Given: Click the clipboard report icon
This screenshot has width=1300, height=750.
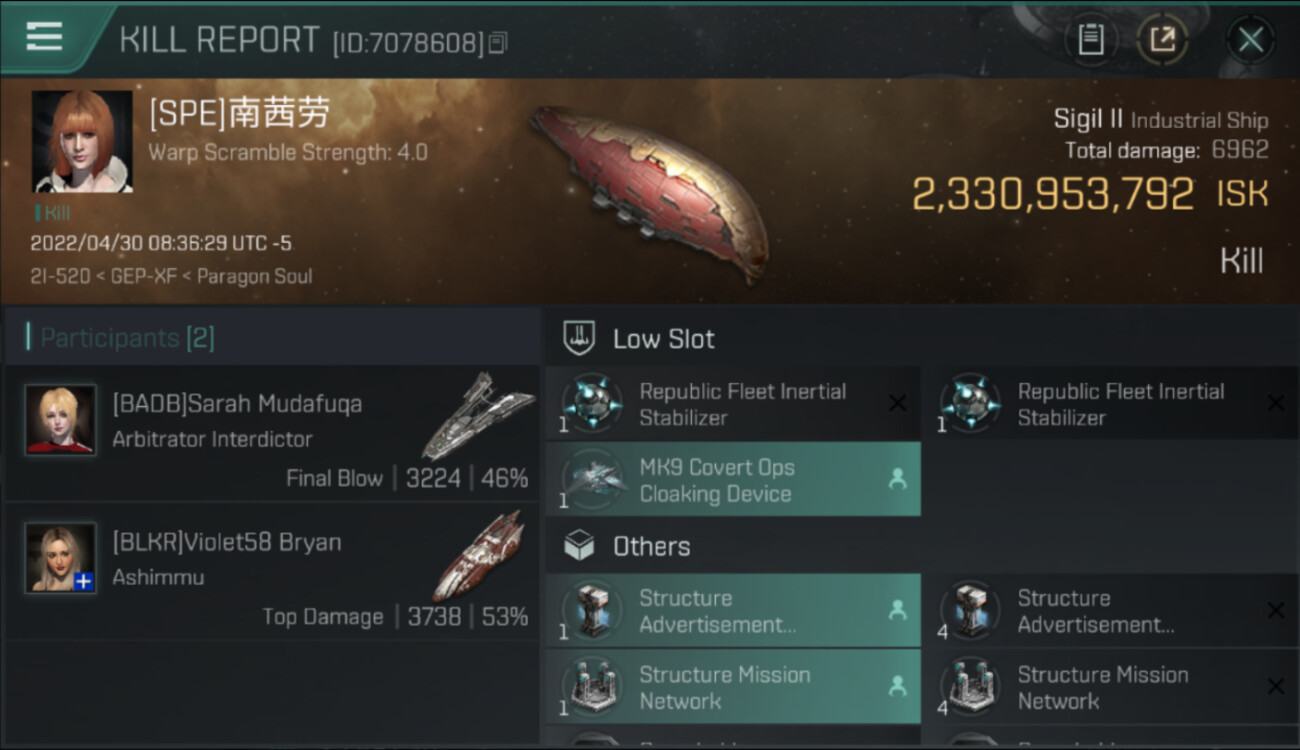Looking at the screenshot, I should click(1090, 40).
